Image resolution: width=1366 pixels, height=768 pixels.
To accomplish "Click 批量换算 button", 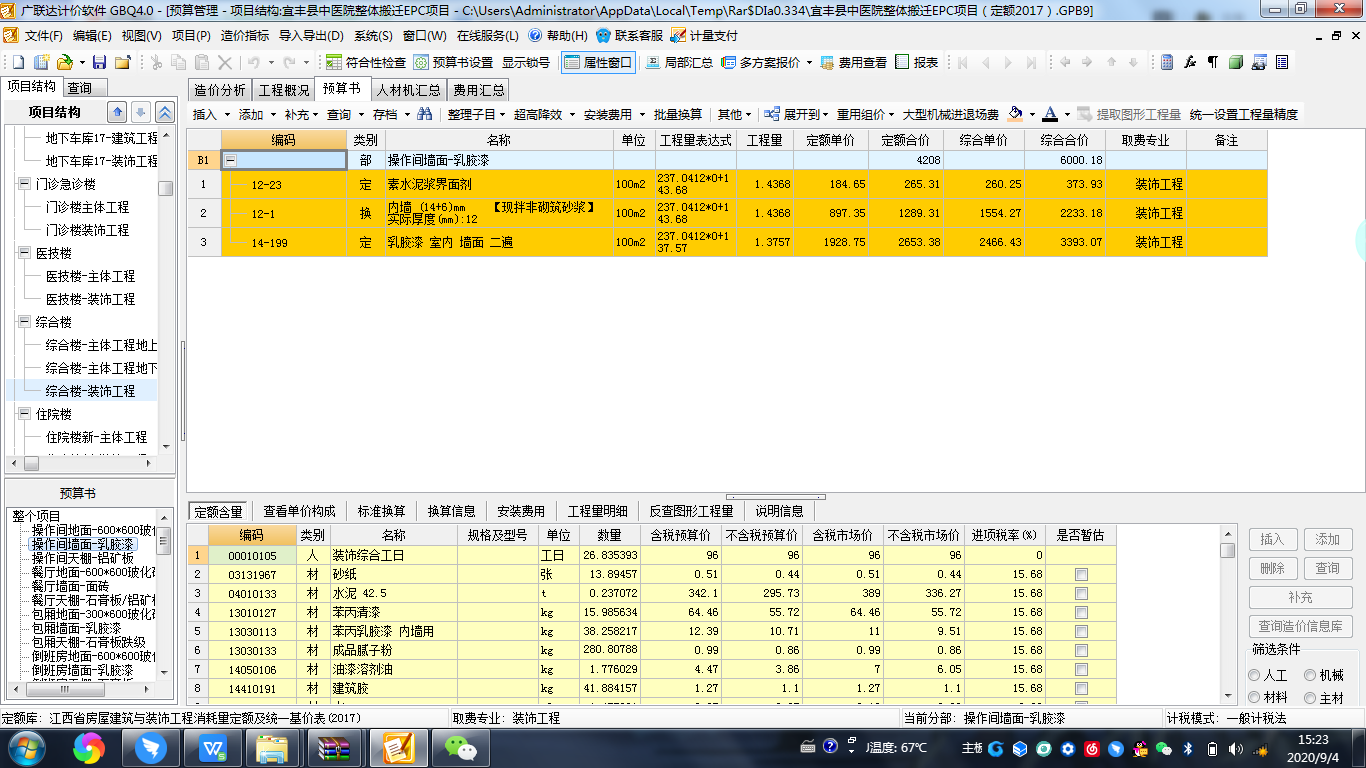I will click(x=678, y=114).
